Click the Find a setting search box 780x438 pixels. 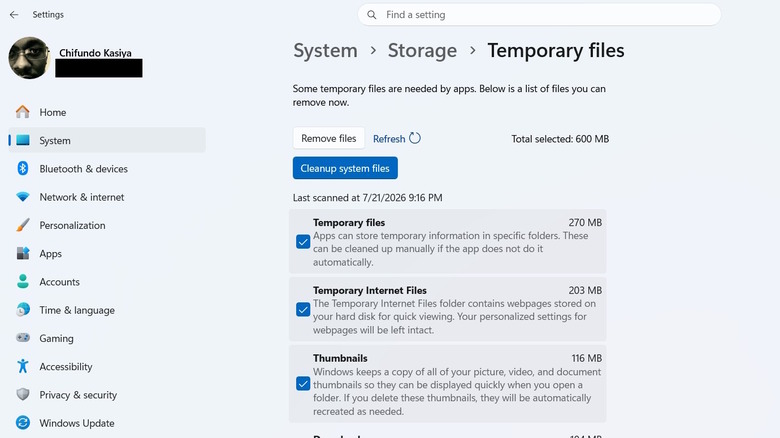539,15
